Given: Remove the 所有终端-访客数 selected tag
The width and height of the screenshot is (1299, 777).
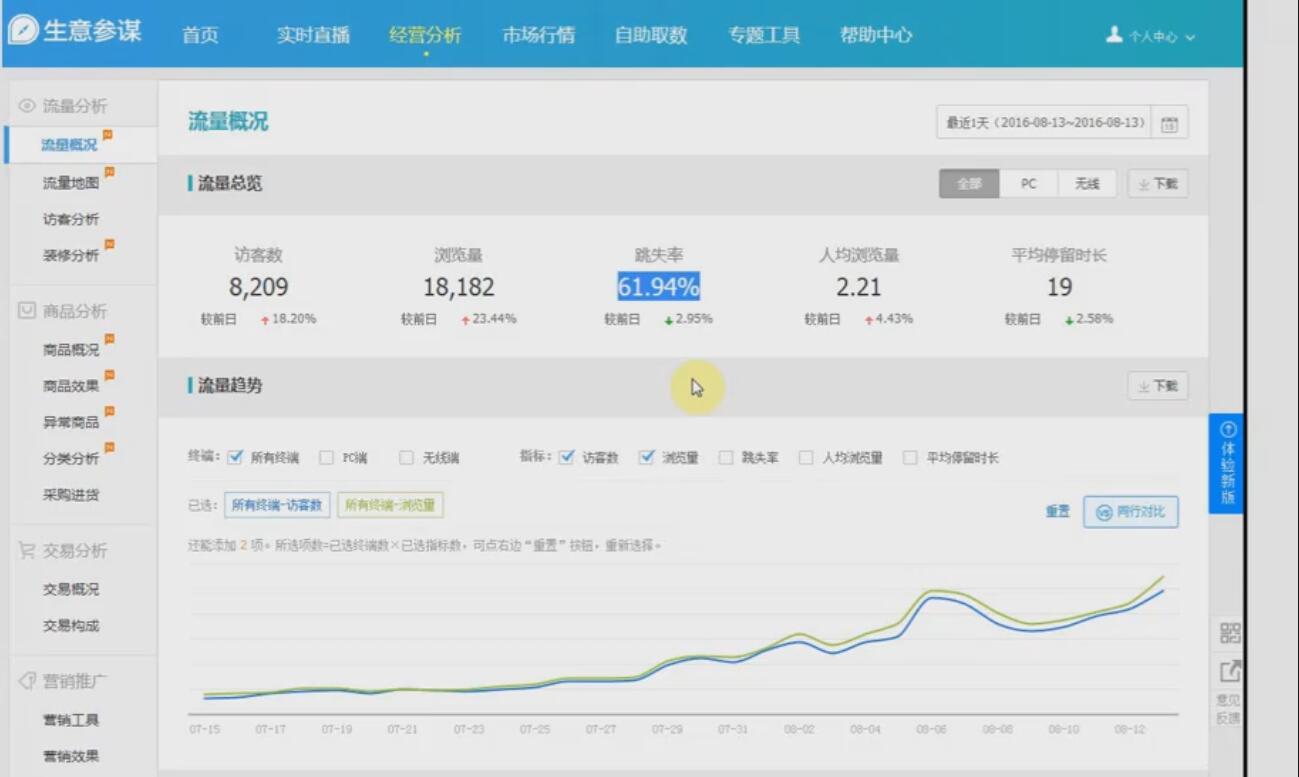Looking at the screenshot, I should click(277, 505).
